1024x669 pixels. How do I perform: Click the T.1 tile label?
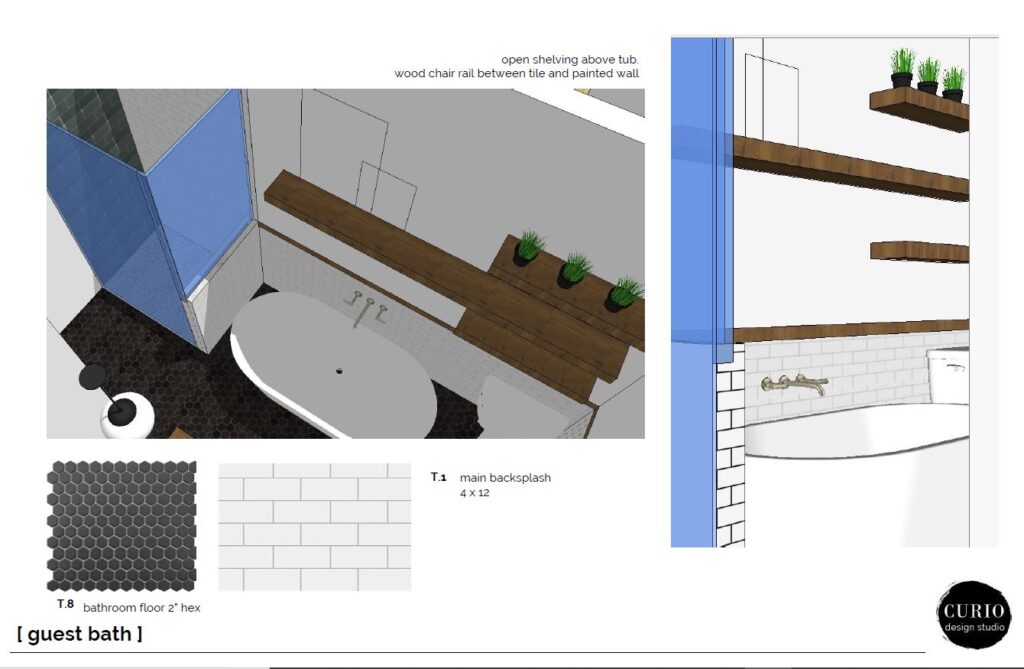coord(438,477)
